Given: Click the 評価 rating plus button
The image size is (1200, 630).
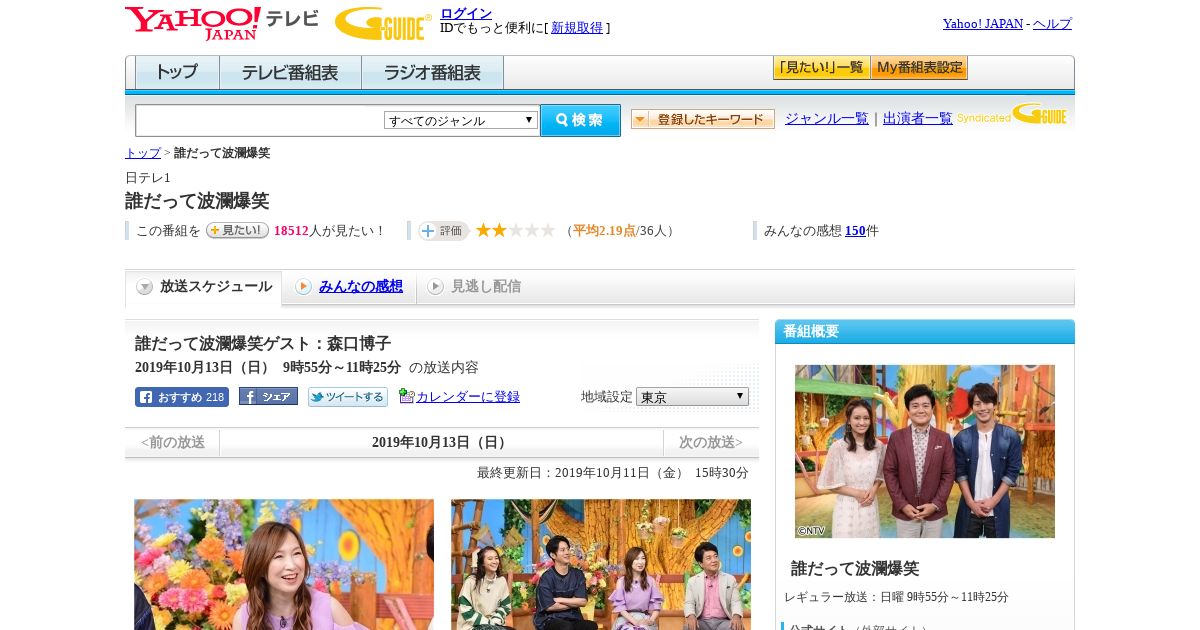Looking at the screenshot, I should pyautogui.click(x=443, y=231).
